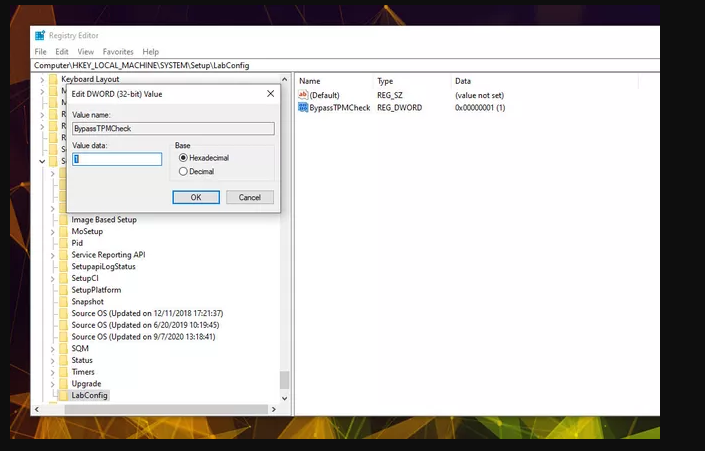Select Source OS (Updated on 9/7/2020 13:18:41)

click(x=143, y=337)
